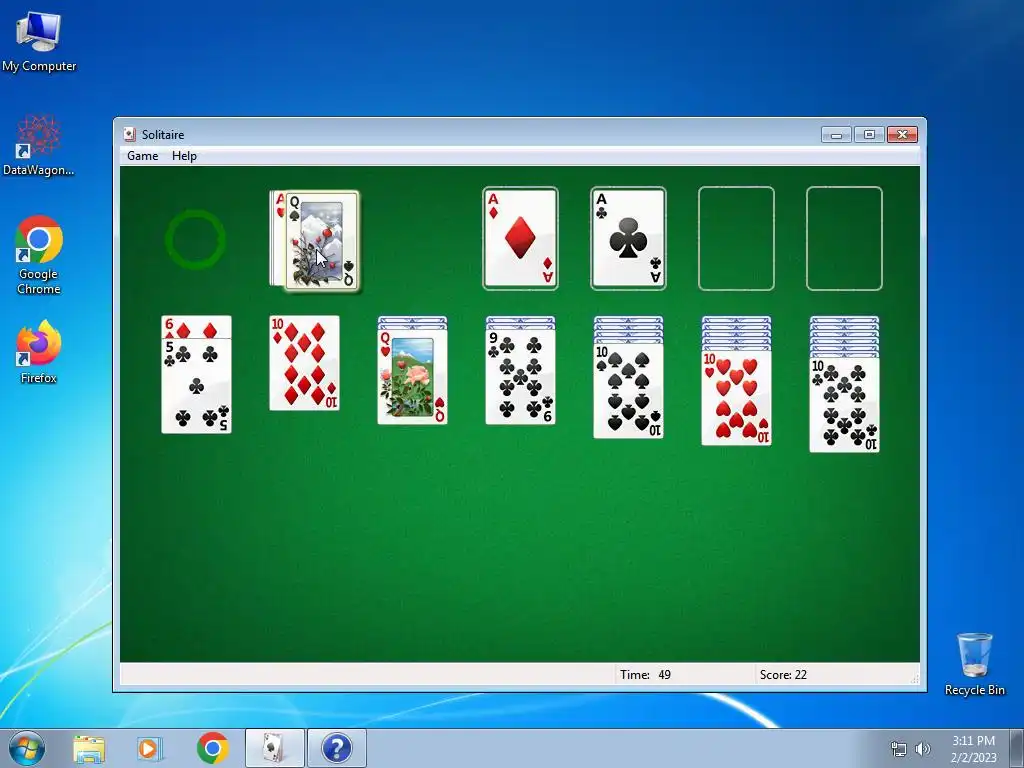This screenshot has height=768, width=1024.
Task: Click the Solitaire taskbar button
Action: click(274, 748)
